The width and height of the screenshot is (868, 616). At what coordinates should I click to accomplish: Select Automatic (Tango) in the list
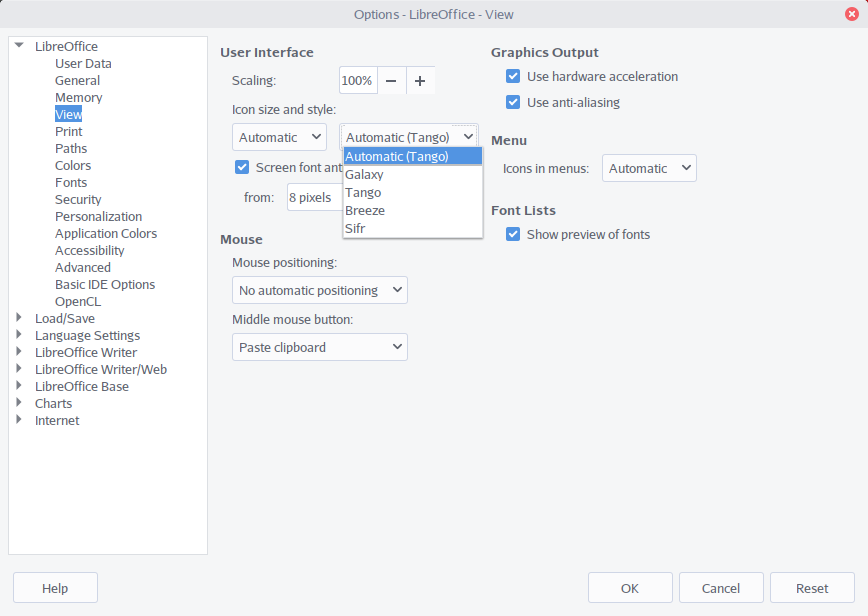(412, 156)
